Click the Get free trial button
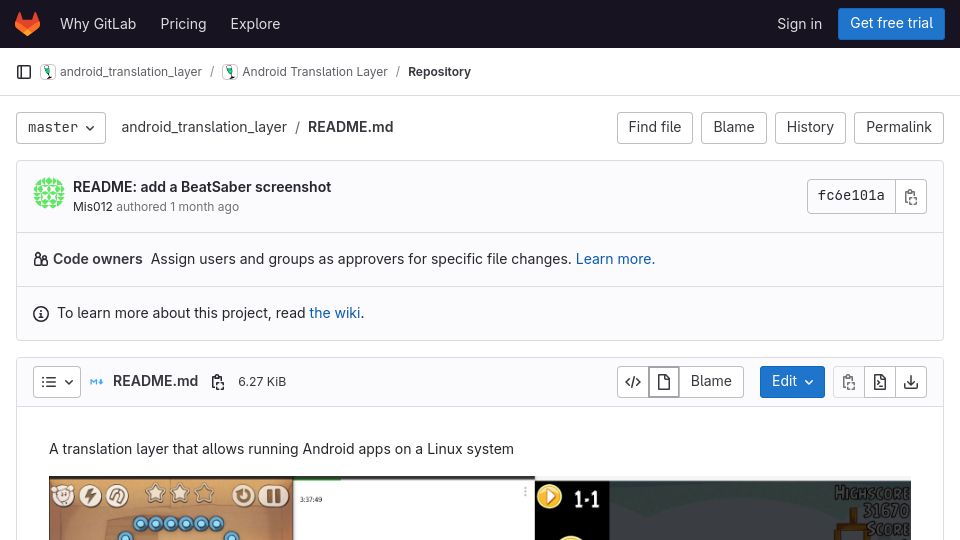 click(x=891, y=23)
